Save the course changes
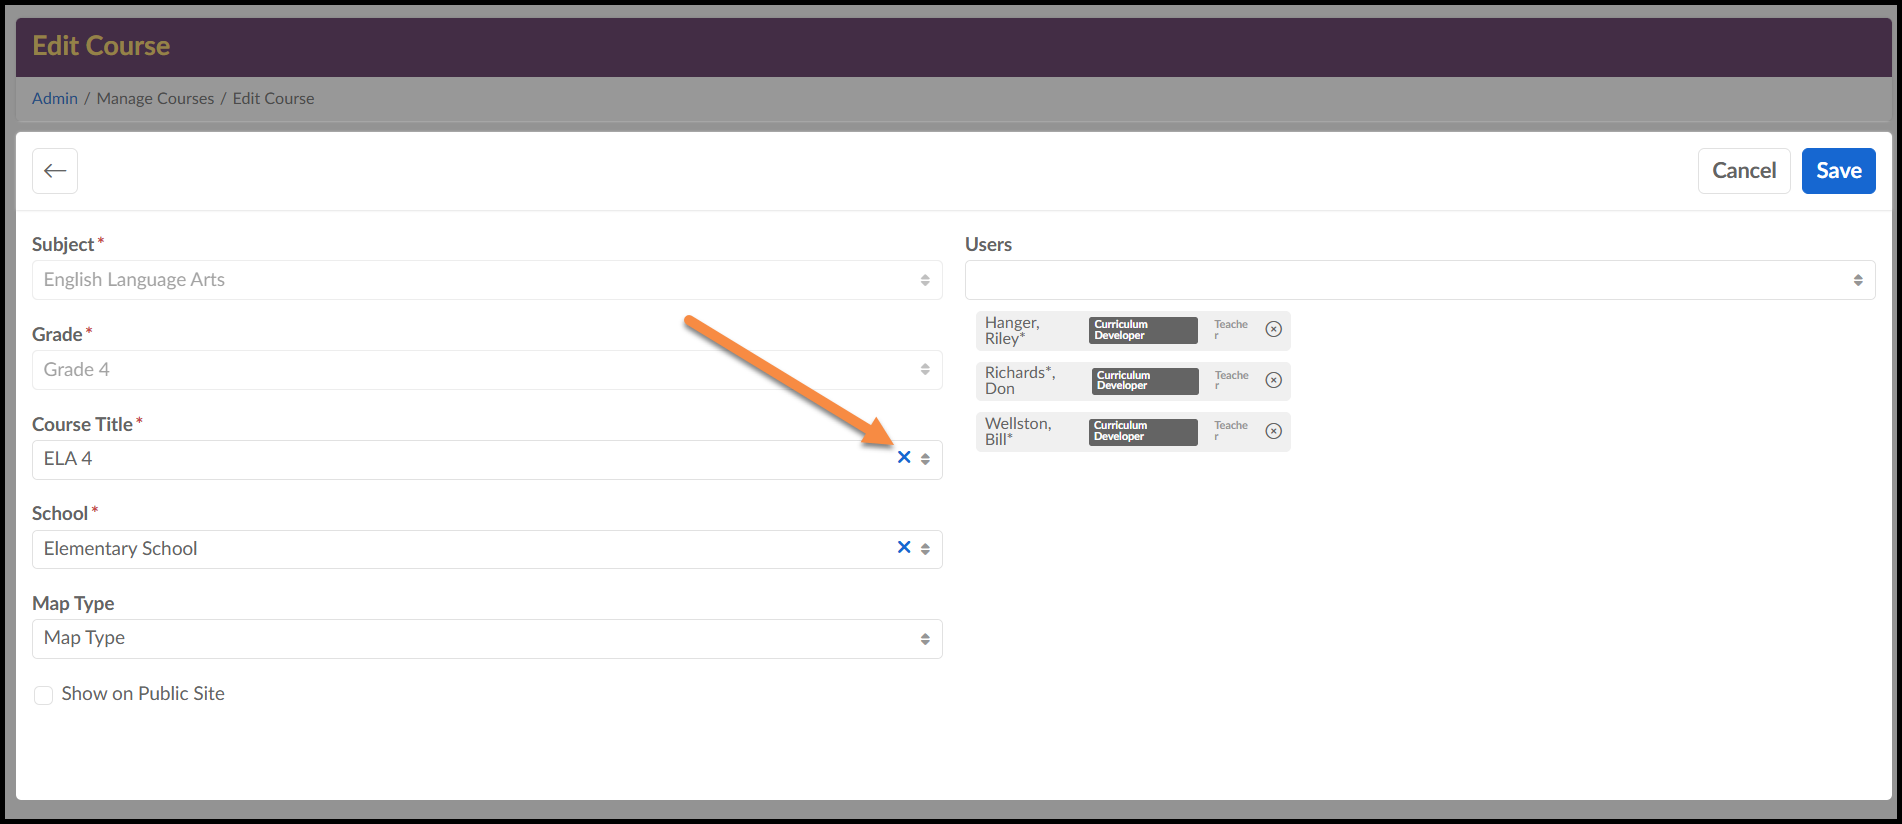Screen dimensions: 1902x824 [1838, 171]
